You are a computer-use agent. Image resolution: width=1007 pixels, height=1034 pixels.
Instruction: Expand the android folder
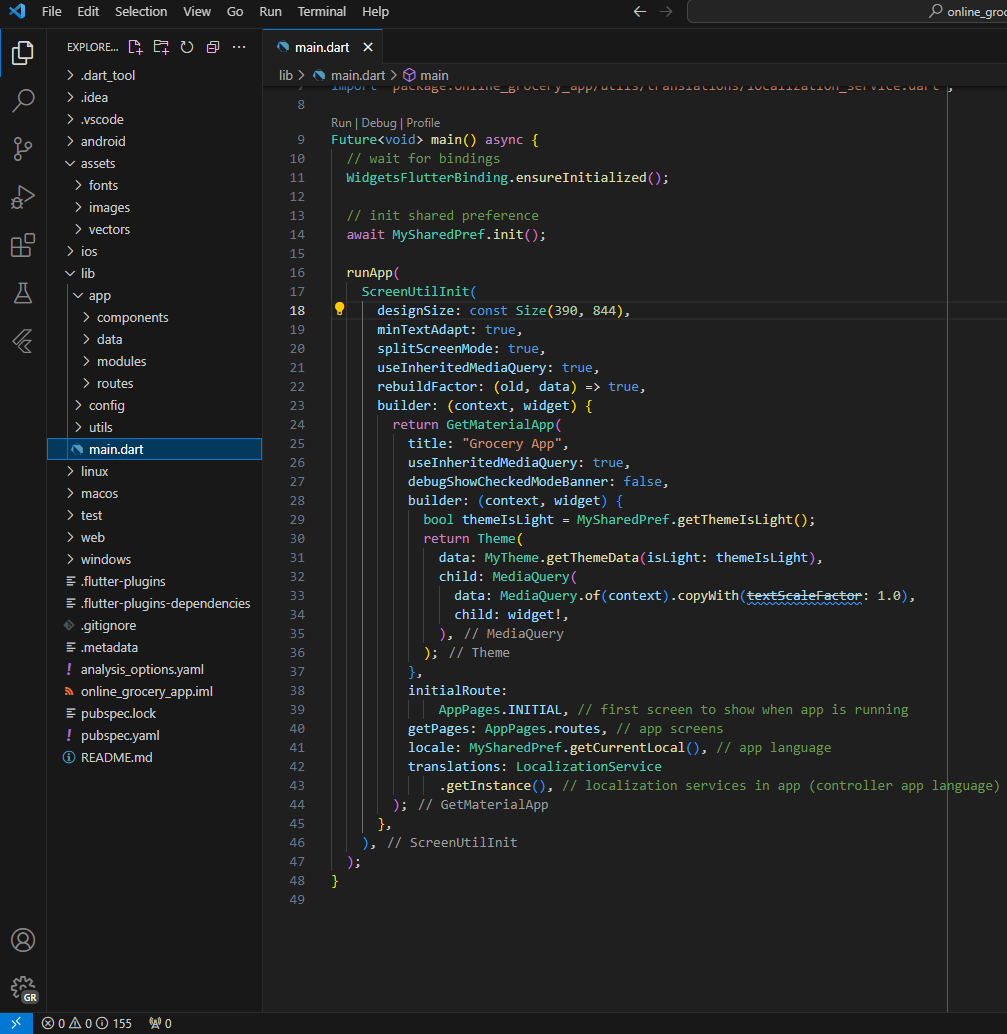(x=103, y=141)
